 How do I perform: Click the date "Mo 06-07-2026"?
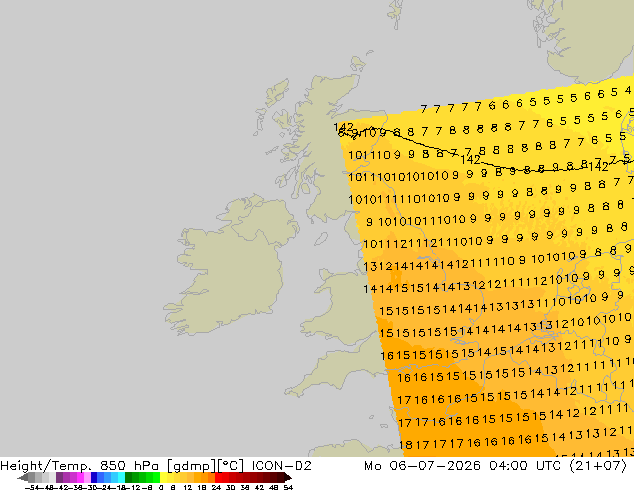coord(423,466)
